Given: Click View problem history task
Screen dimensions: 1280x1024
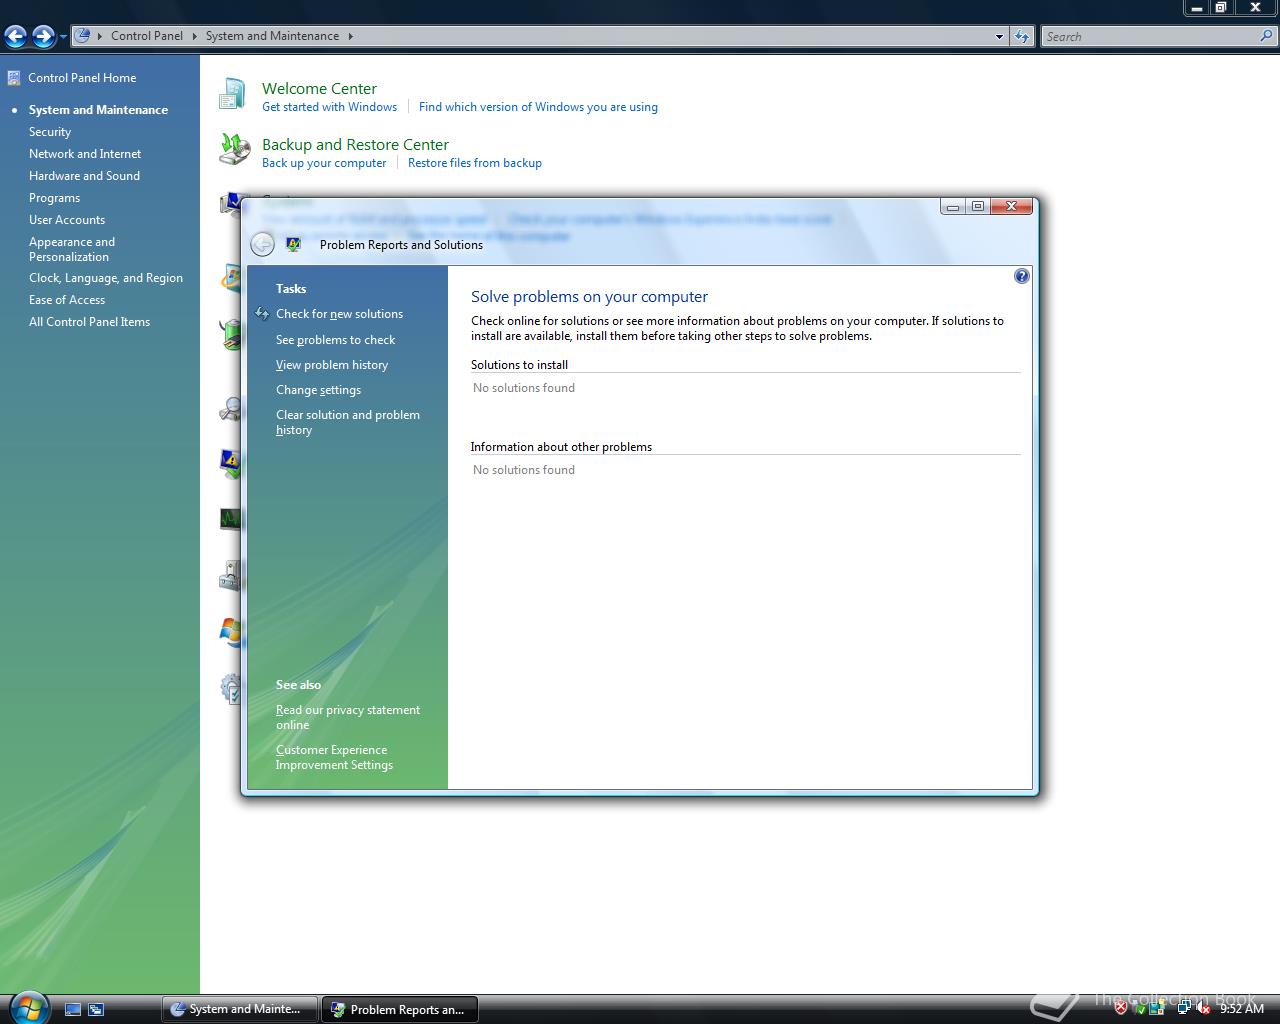Looking at the screenshot, I should point(332,365).
